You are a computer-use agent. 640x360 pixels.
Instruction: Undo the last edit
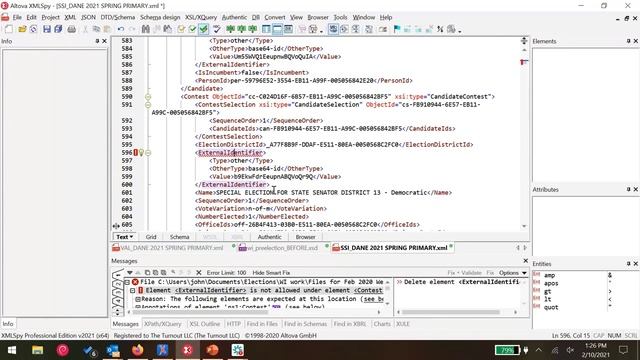pos(121,29)
